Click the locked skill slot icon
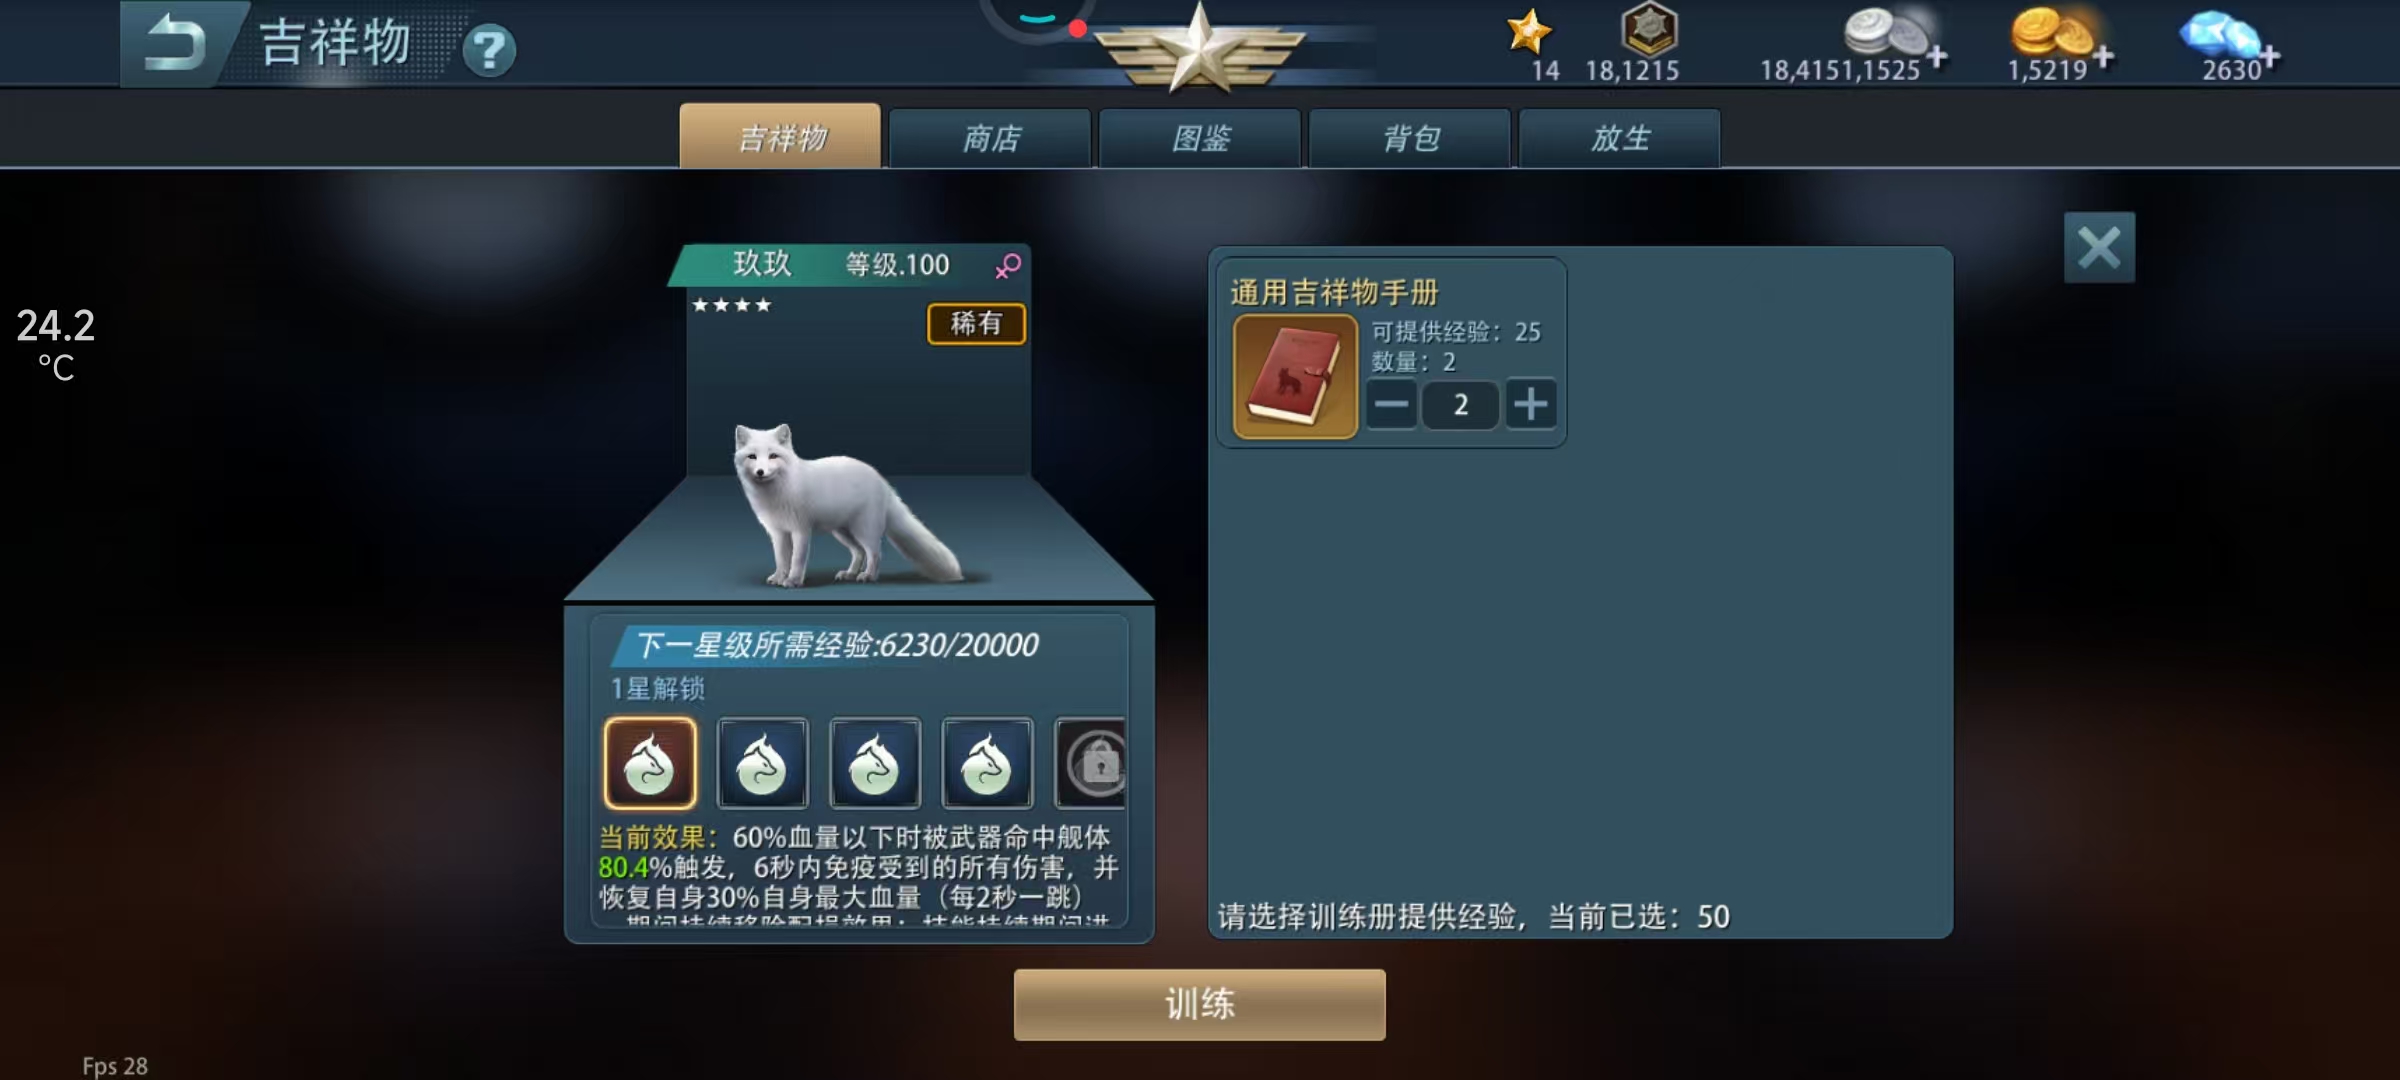 pyautogui.click(x=1092, y=763)
